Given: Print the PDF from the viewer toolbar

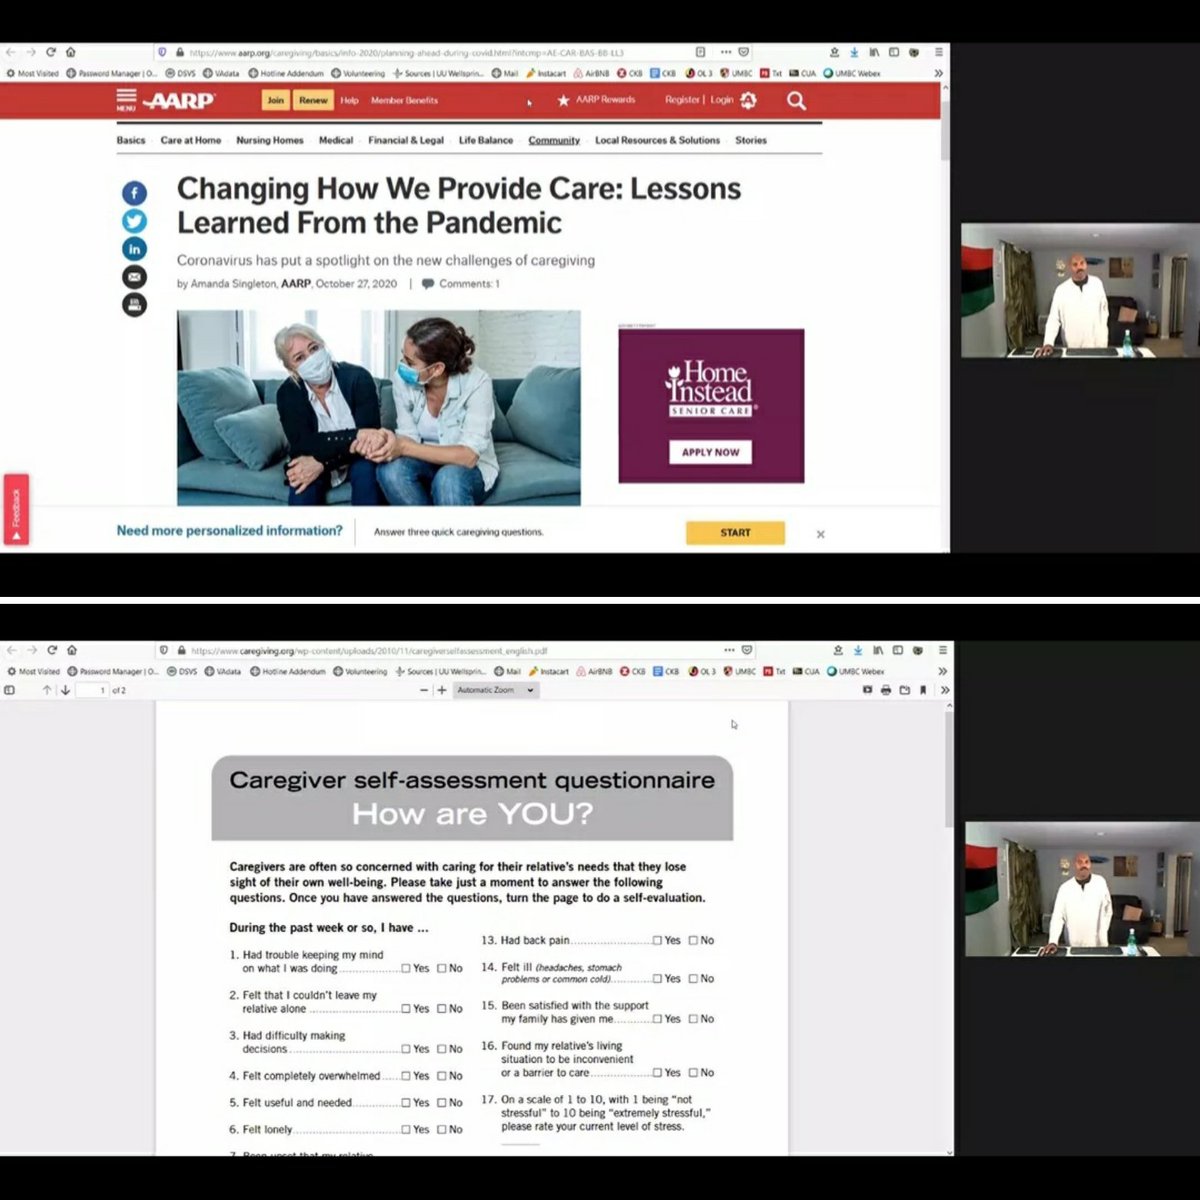Looking at the screenshot, I should point(886,690).
